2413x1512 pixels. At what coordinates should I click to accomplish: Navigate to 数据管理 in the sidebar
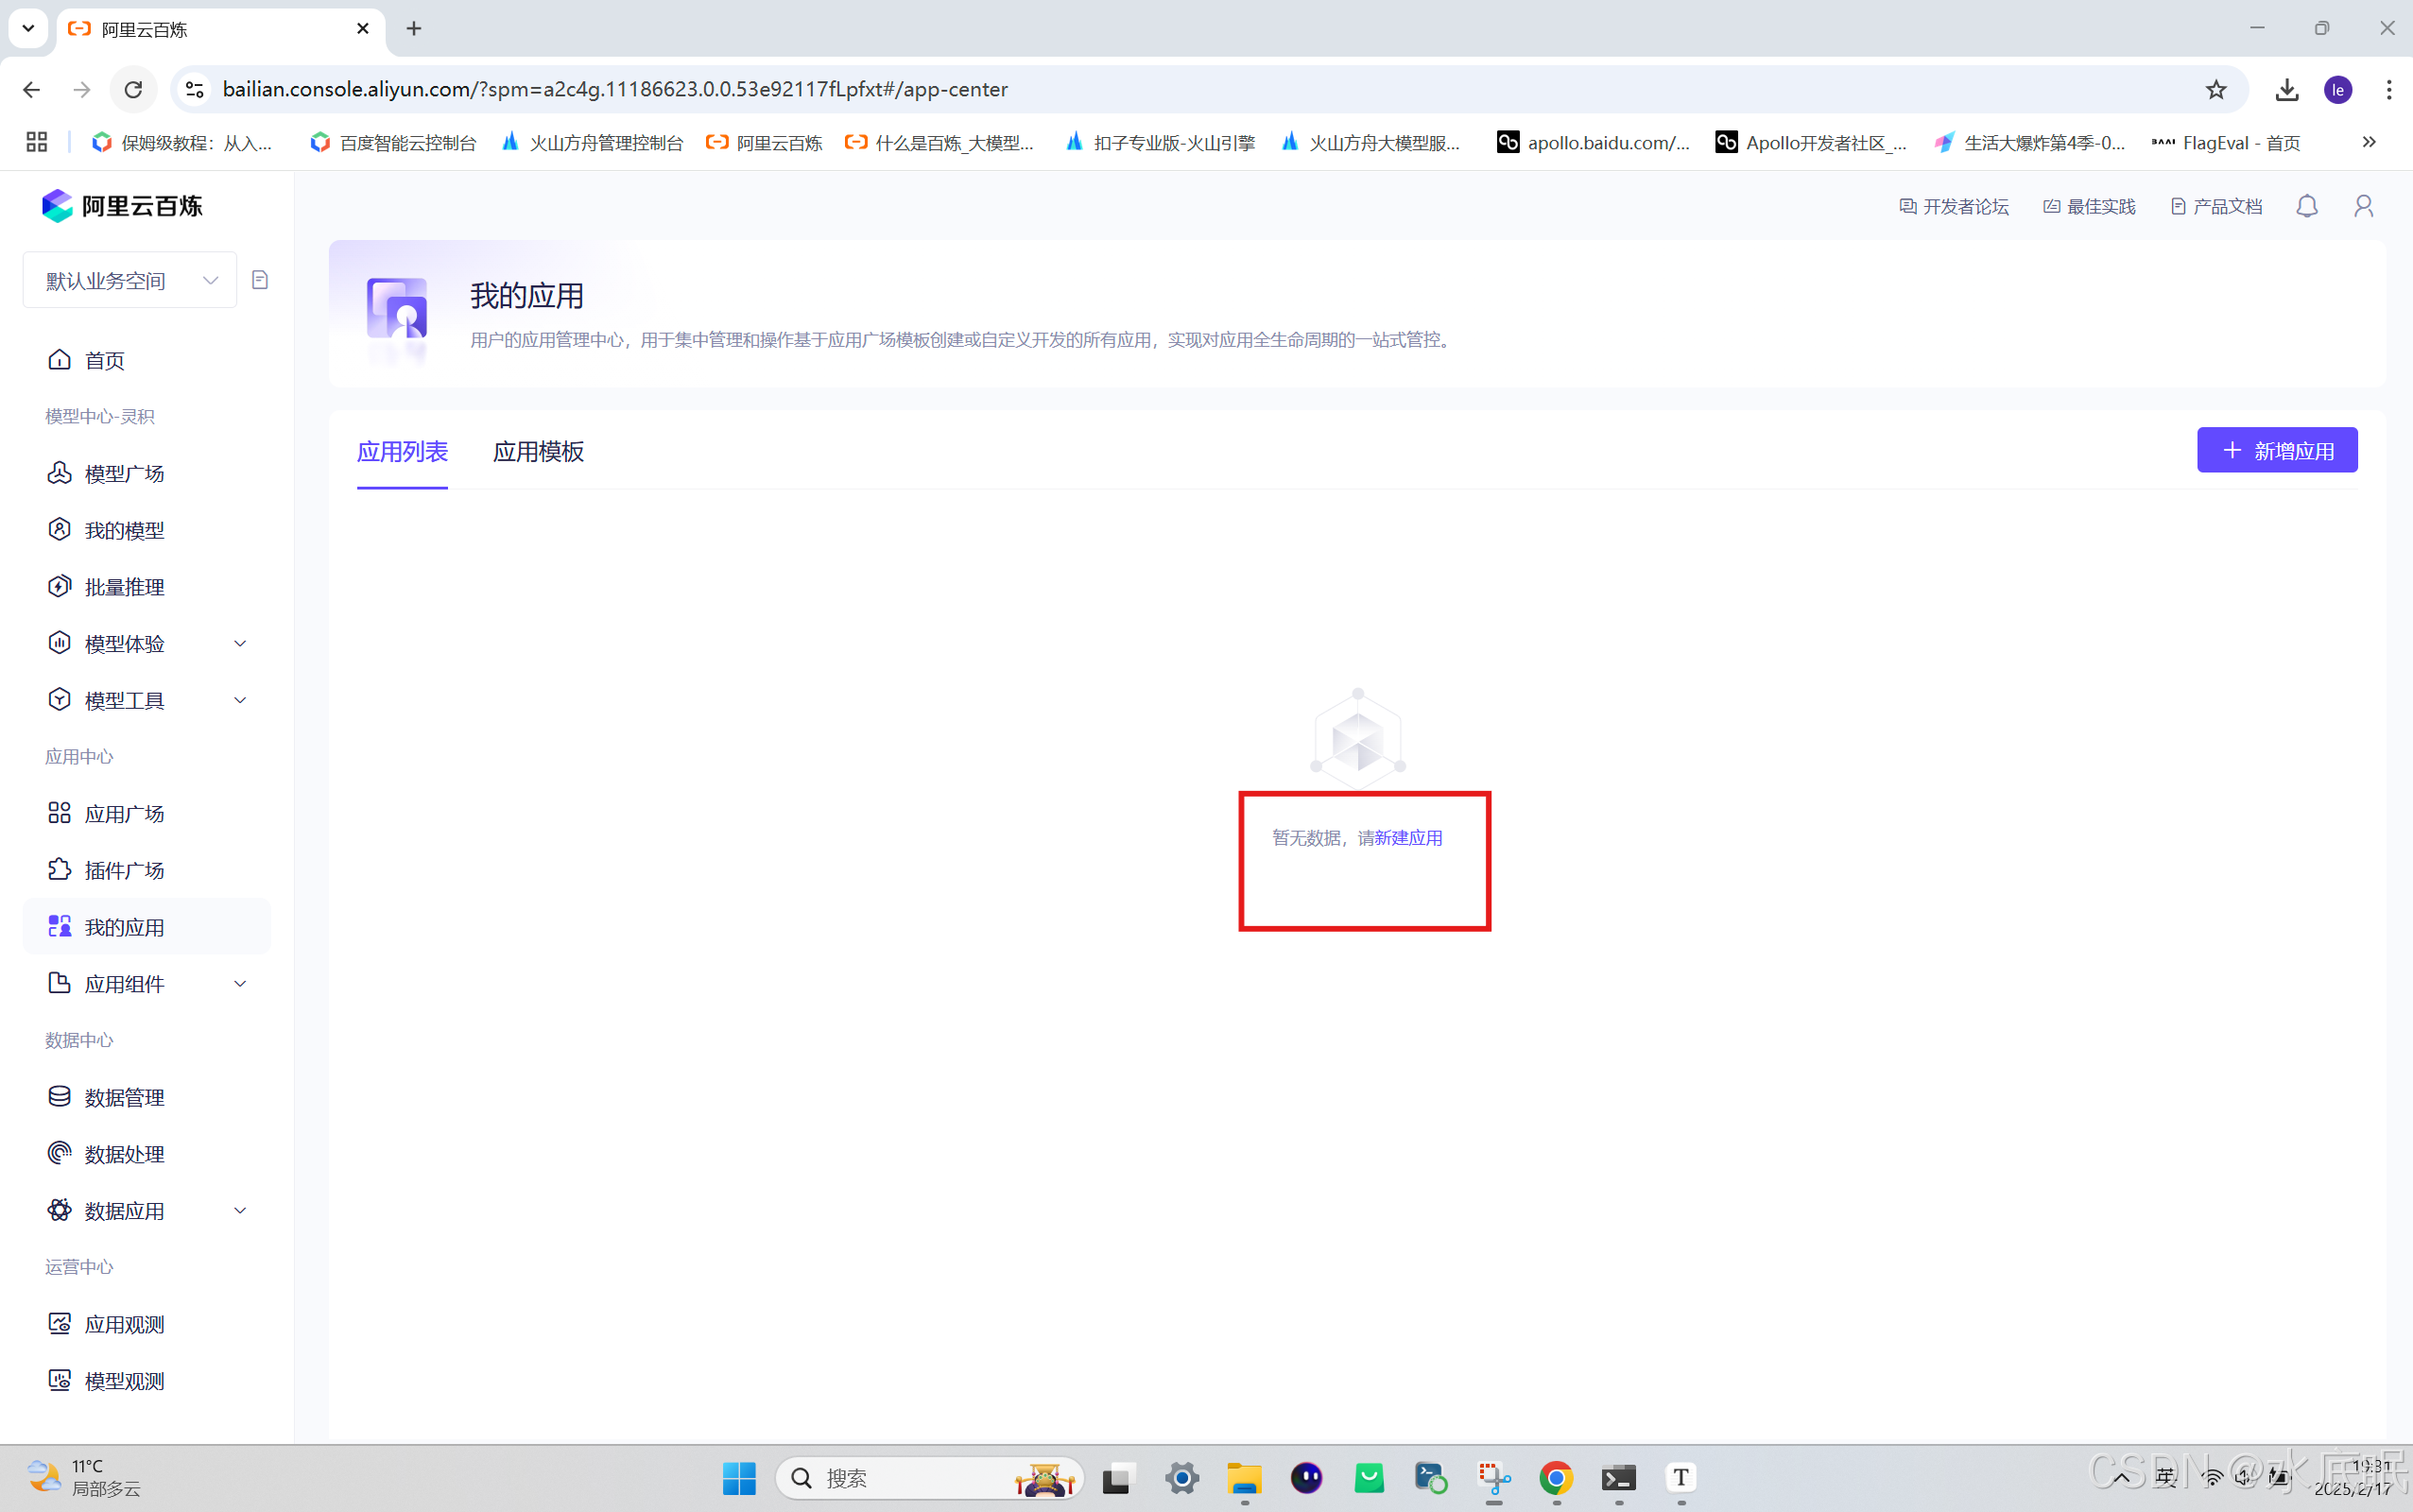[x=124, y=1097]
